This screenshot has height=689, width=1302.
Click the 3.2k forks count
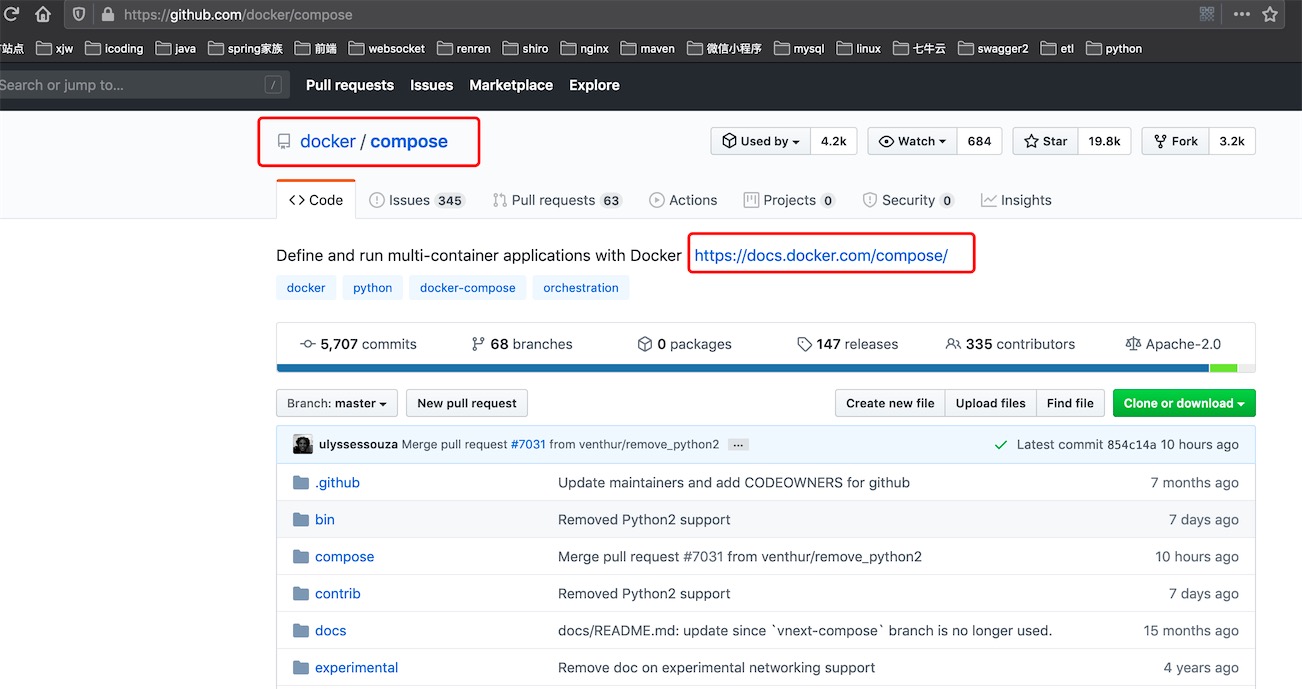tap(1232, 141)
